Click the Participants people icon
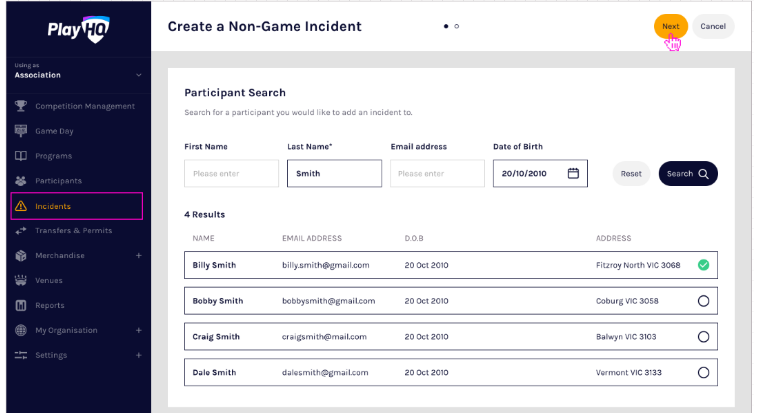757x417 pixels. pos(21,181)
